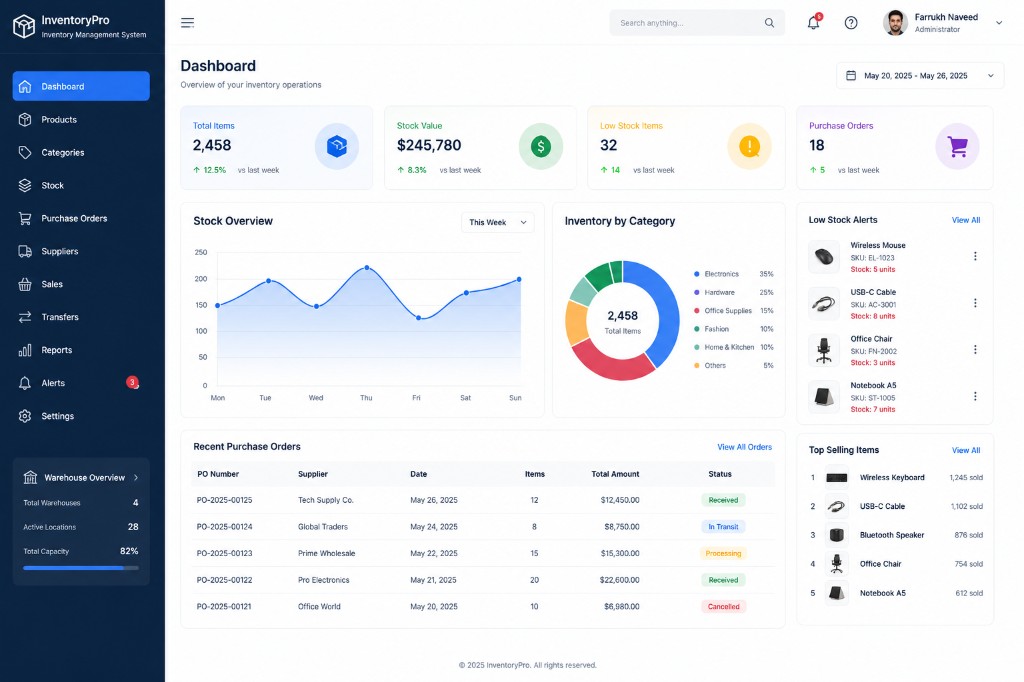Click the Low Stock Items warning icon
This screenshot has width=1024, height=682.
click(x=749, y=146)
